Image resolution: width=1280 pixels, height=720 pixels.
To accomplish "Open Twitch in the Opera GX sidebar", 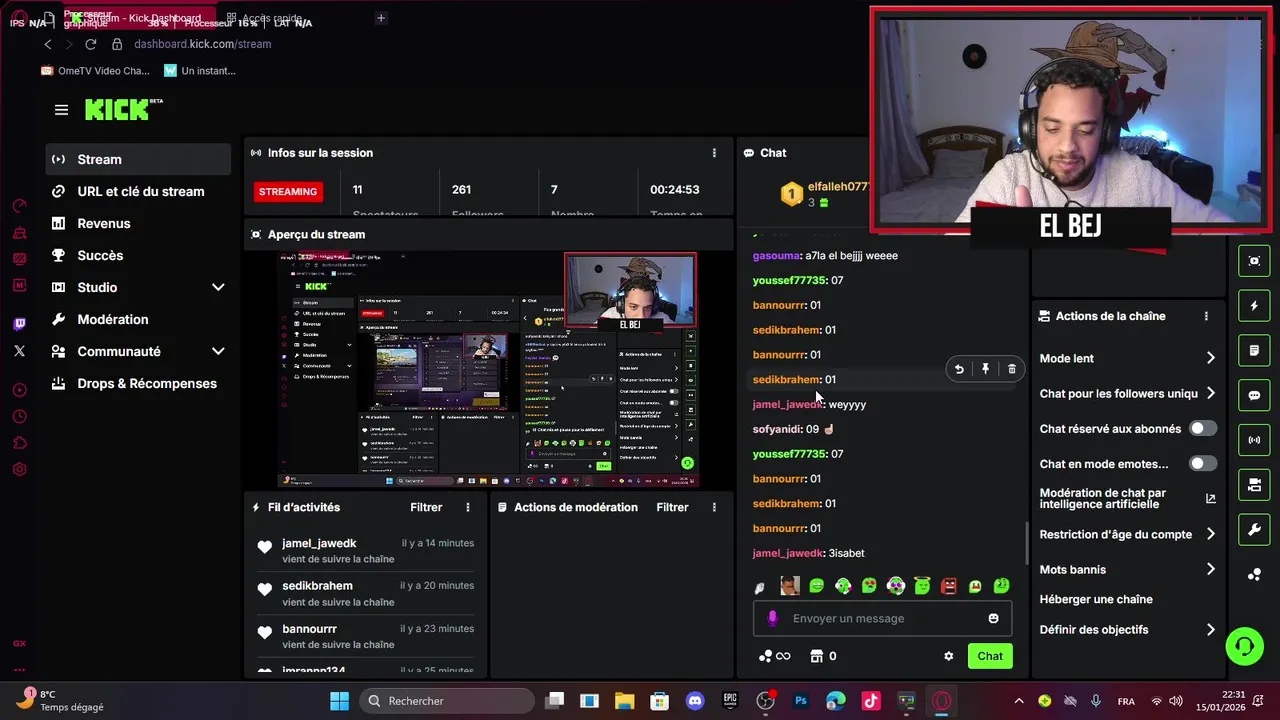I will pos(20,324).
